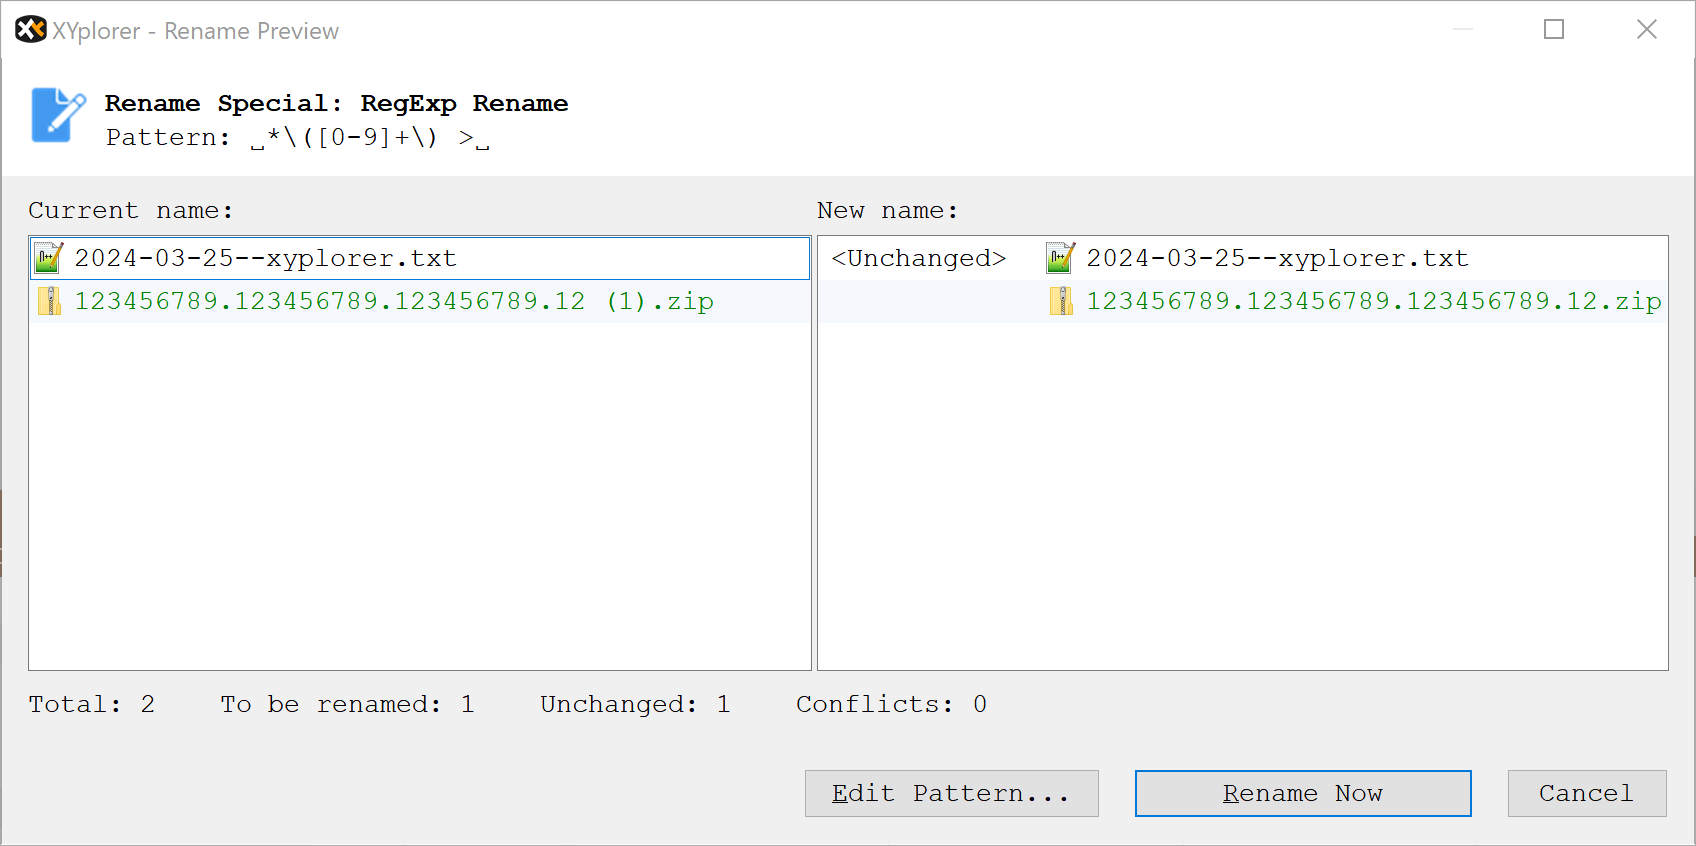Click the zip file icon in New name list
Image resolution: width=1696 pixels, height=846 pixels.
pos(1061,301)
